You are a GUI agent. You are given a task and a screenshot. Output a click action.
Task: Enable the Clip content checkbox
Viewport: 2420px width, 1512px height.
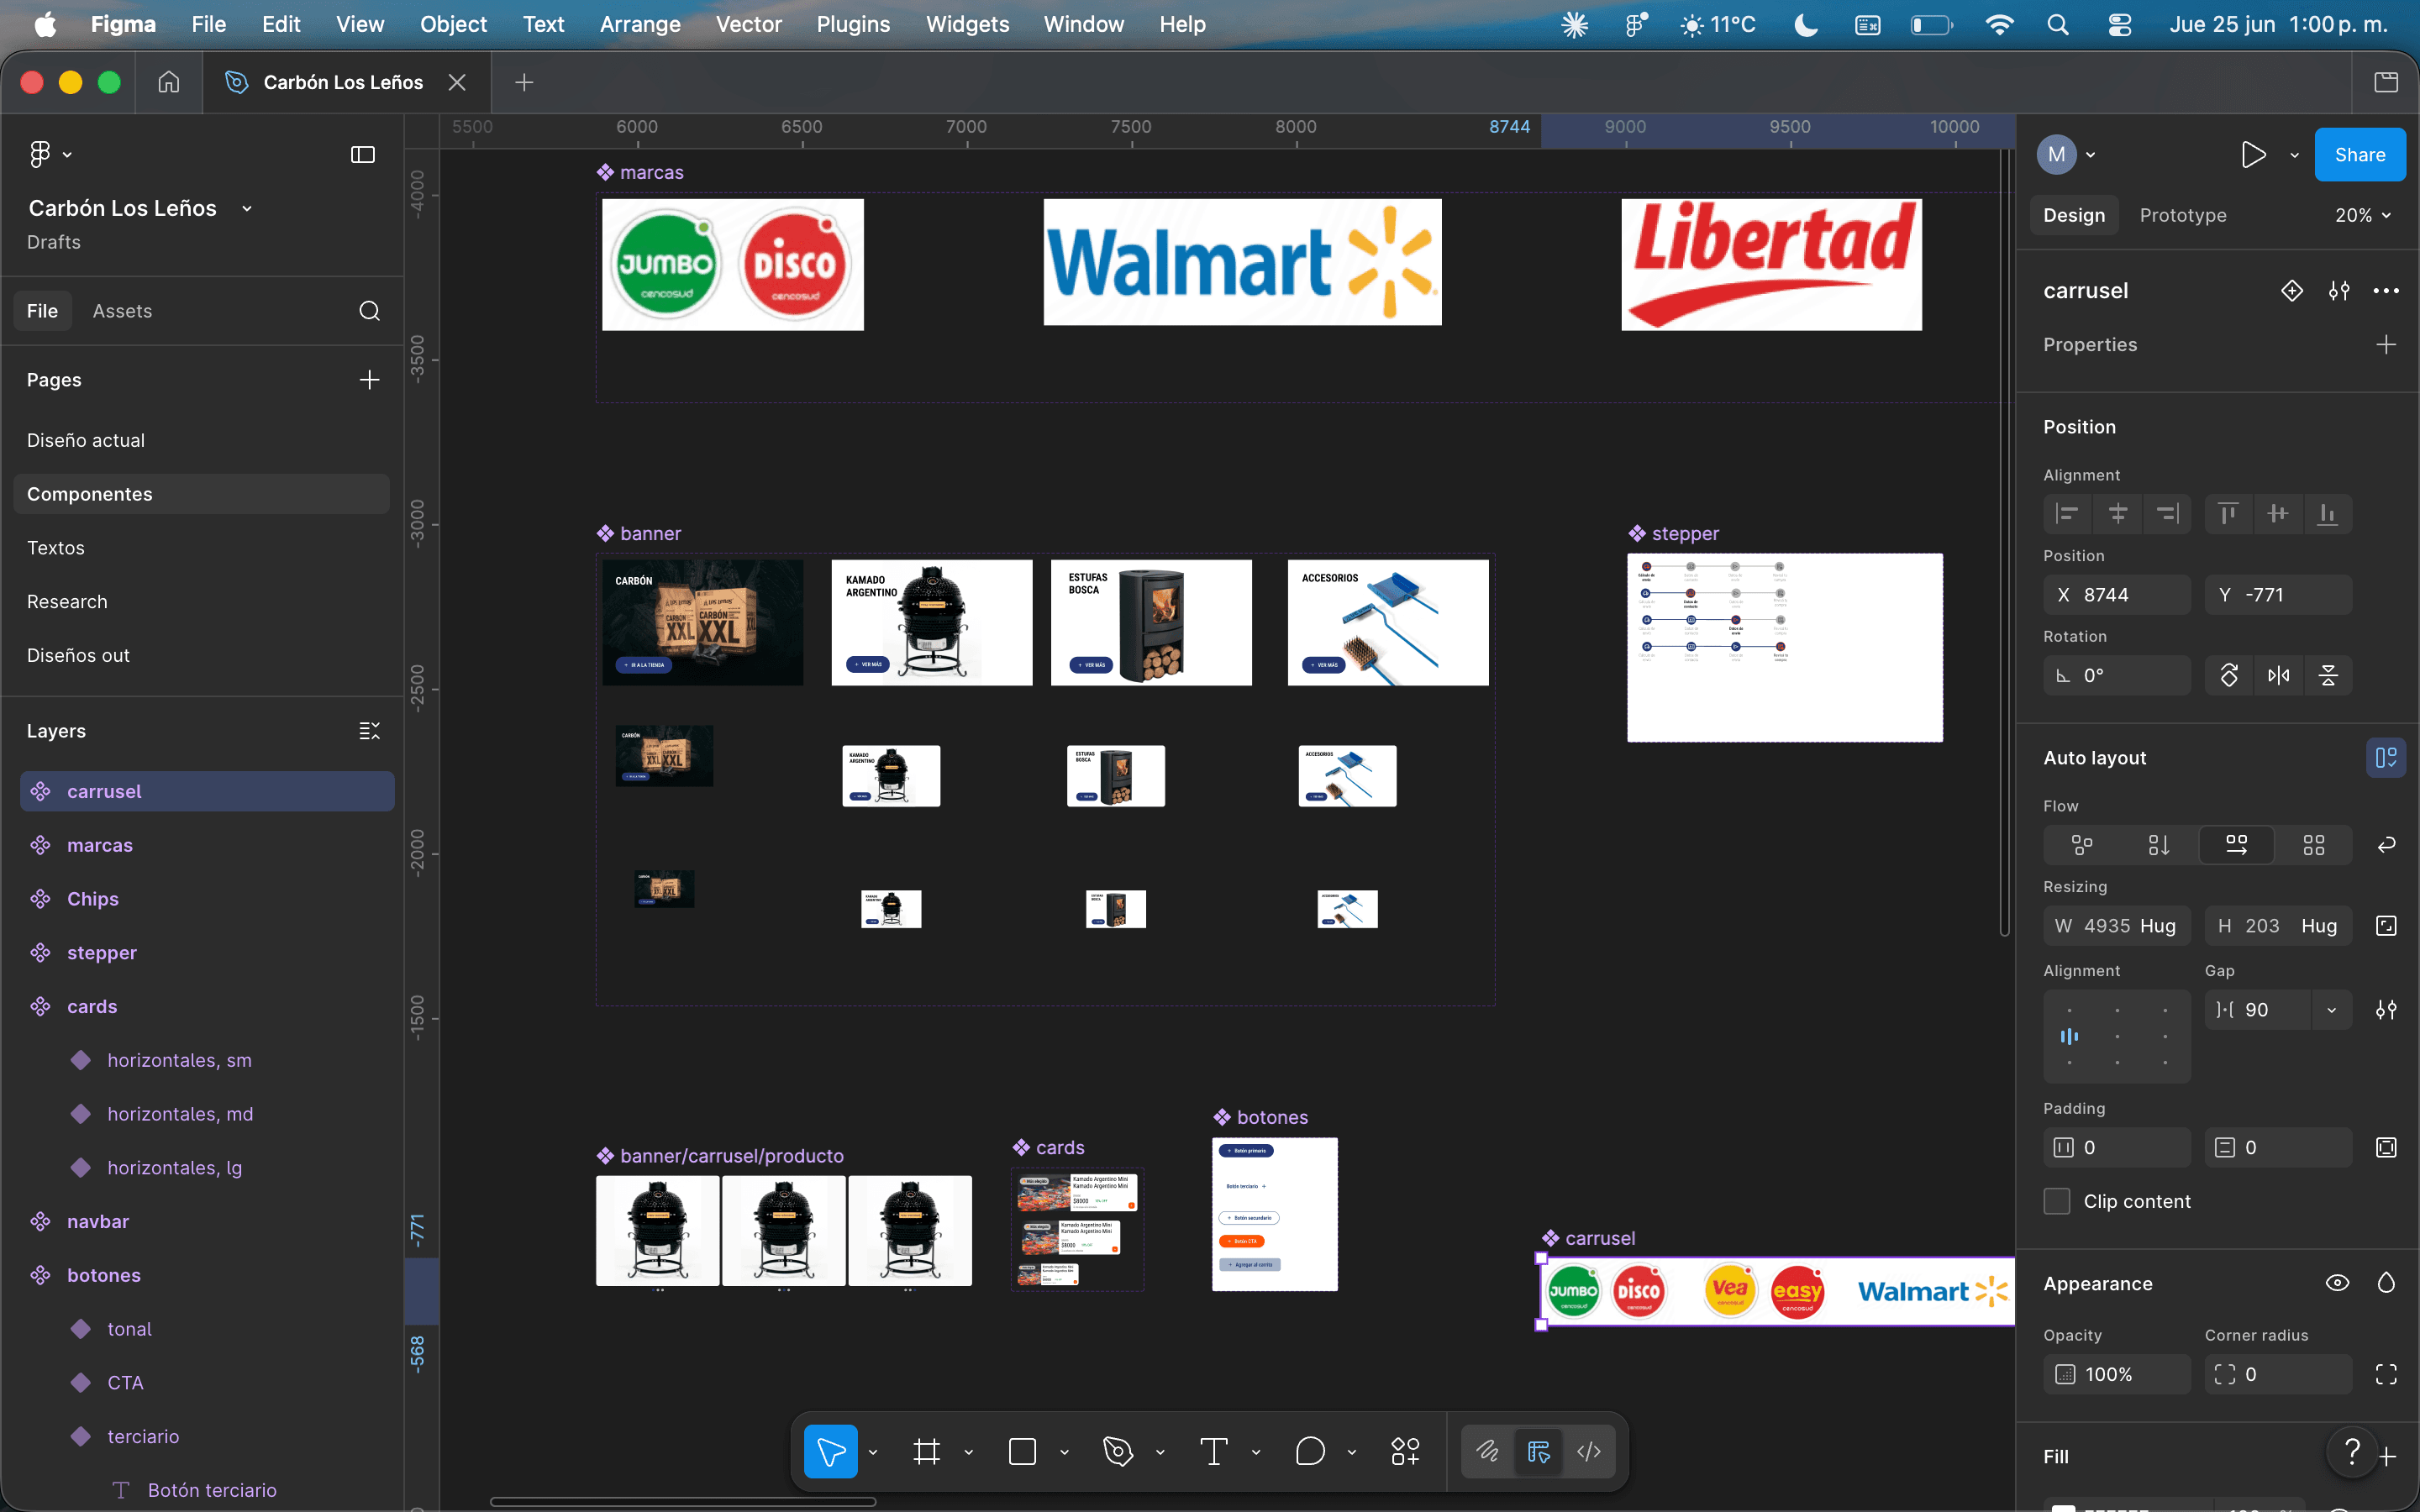2057,1201
